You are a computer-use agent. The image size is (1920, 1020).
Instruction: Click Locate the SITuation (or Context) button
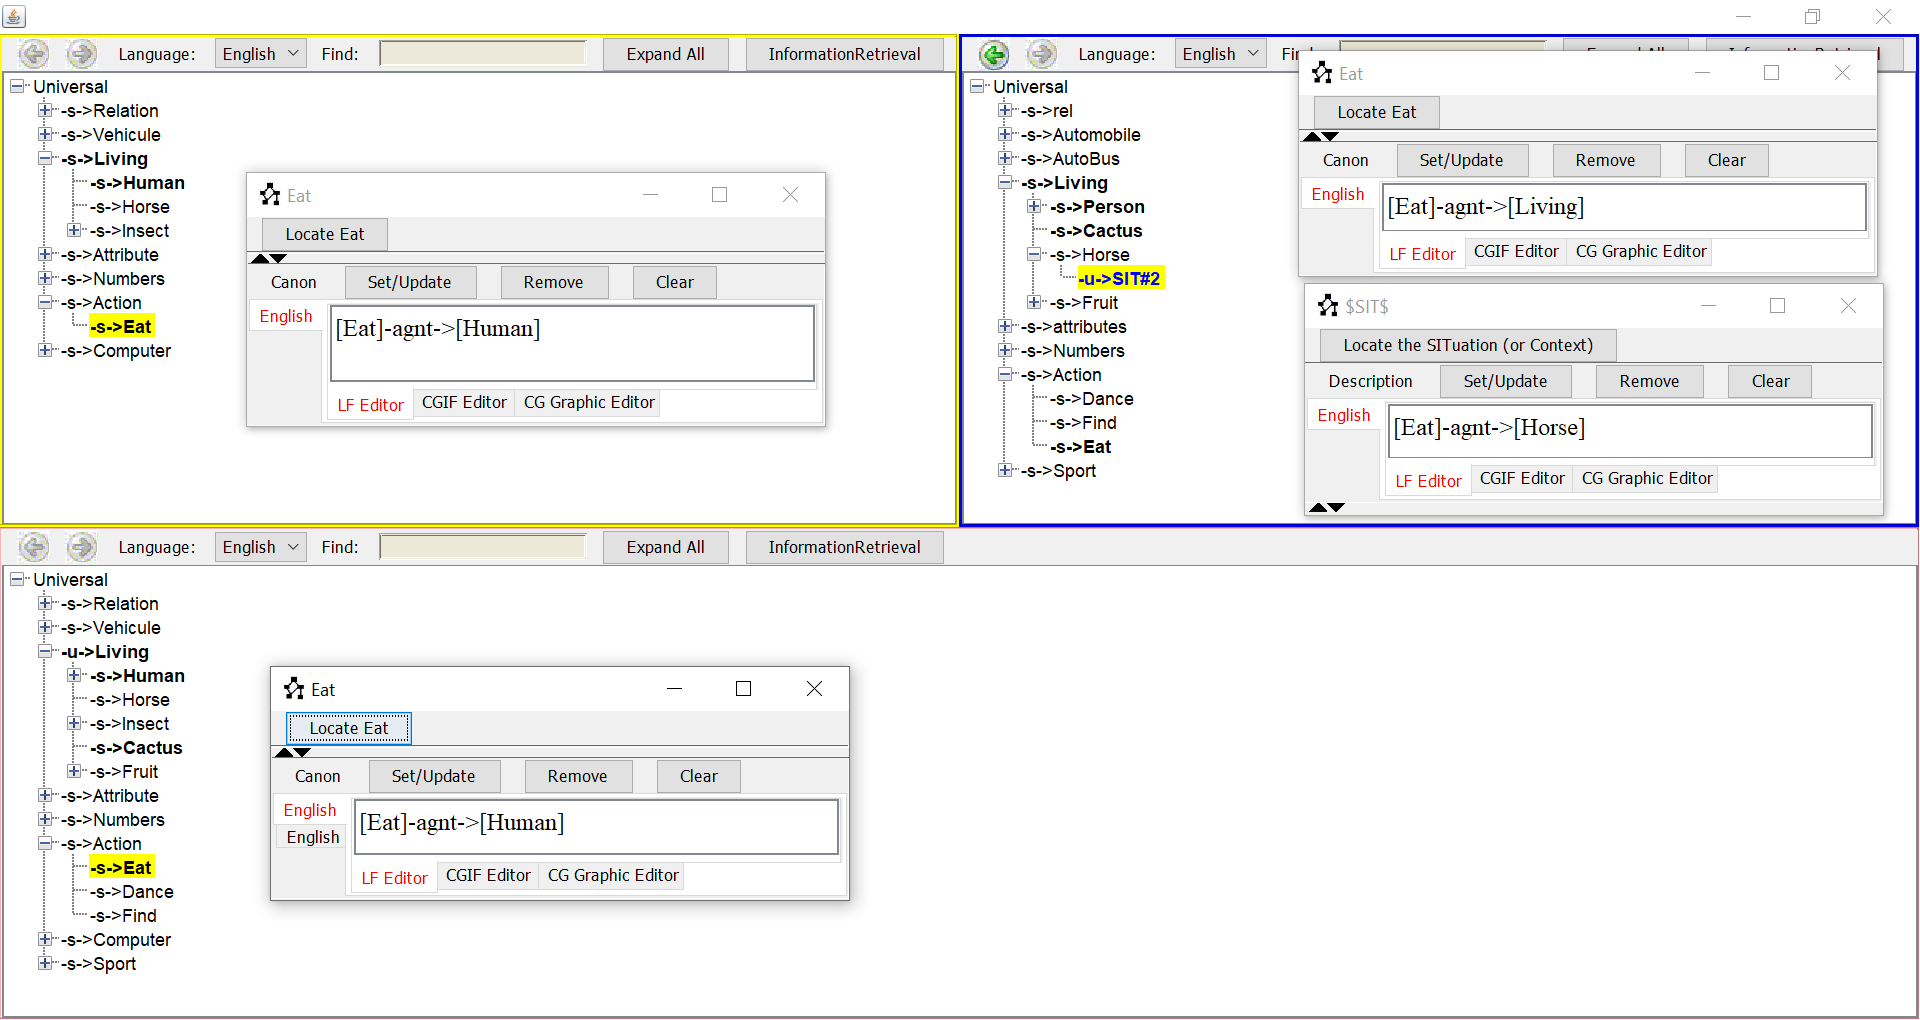coord(1468,345)
